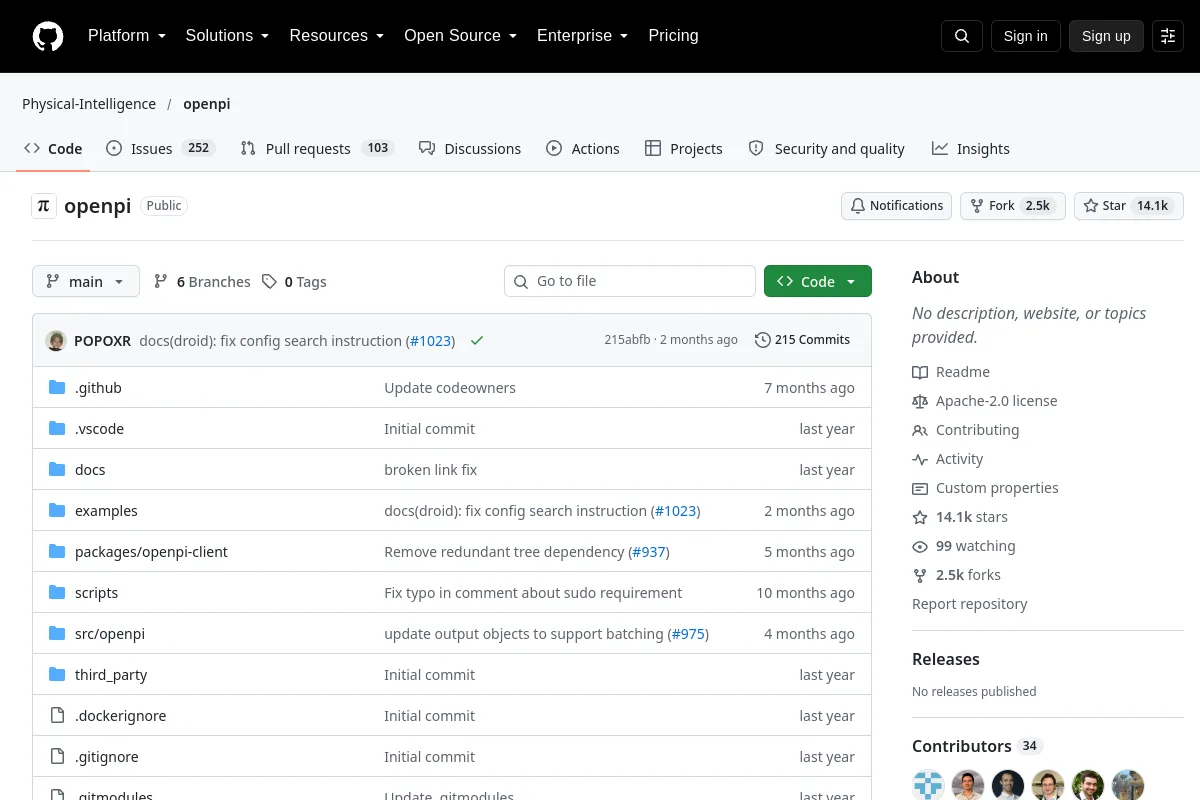Image resolution: width=1200 pixels, height=800 pixels.
Task: Click the 215abfb commit hash
Action: coord(627,340)
